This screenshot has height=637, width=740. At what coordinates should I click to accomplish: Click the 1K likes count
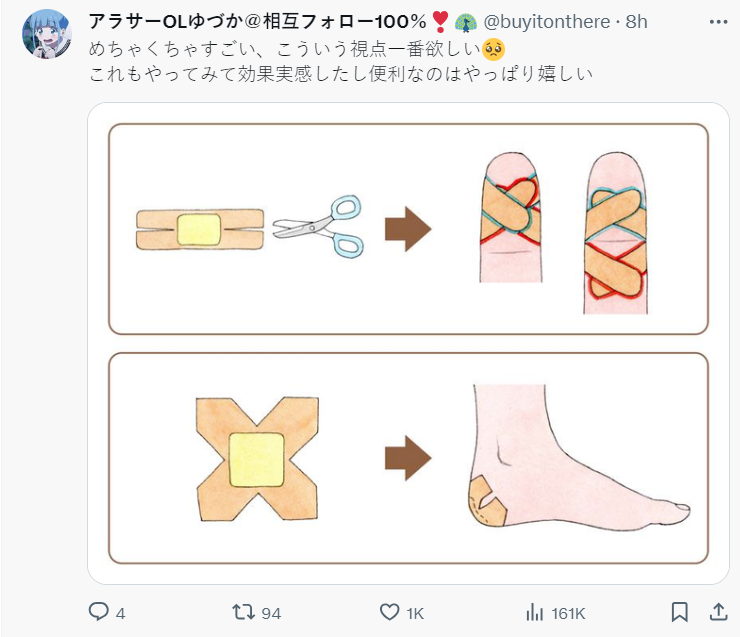pyautogui.click(x=415, y=613)
